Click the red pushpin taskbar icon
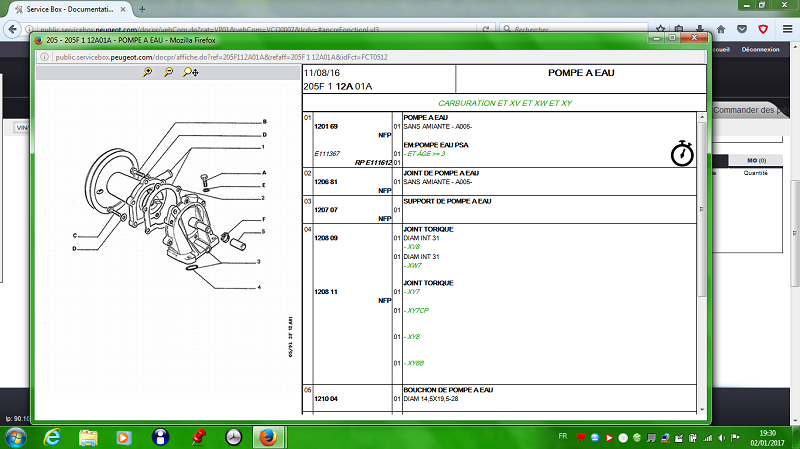This screenshot has width=800, height=449. [198, 438]
